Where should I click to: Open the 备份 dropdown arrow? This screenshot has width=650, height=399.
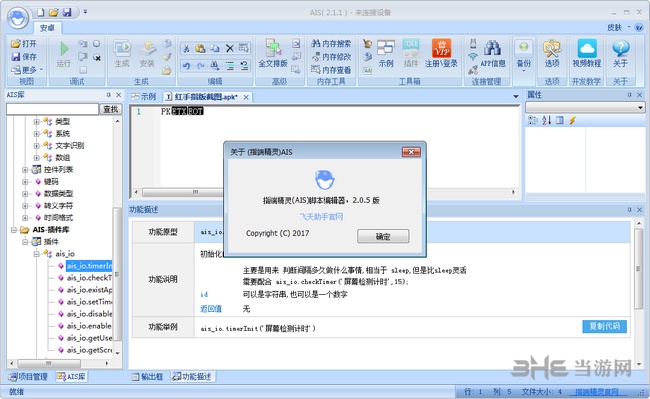point(524,71)
